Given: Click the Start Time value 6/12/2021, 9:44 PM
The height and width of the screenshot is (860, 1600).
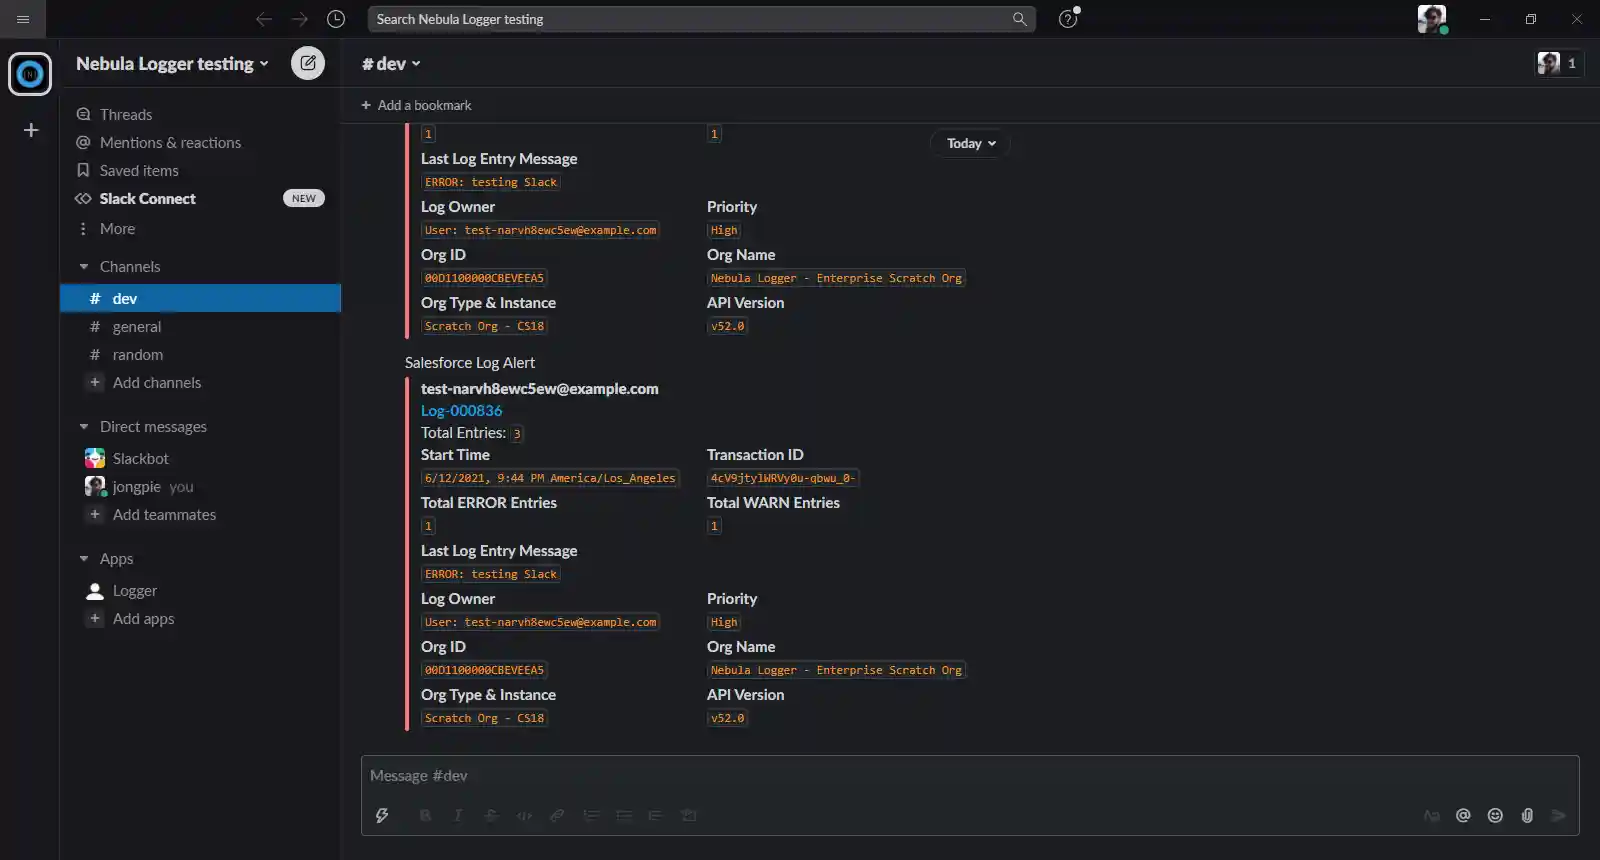Looking at the screenshot, I should point(550,478).
